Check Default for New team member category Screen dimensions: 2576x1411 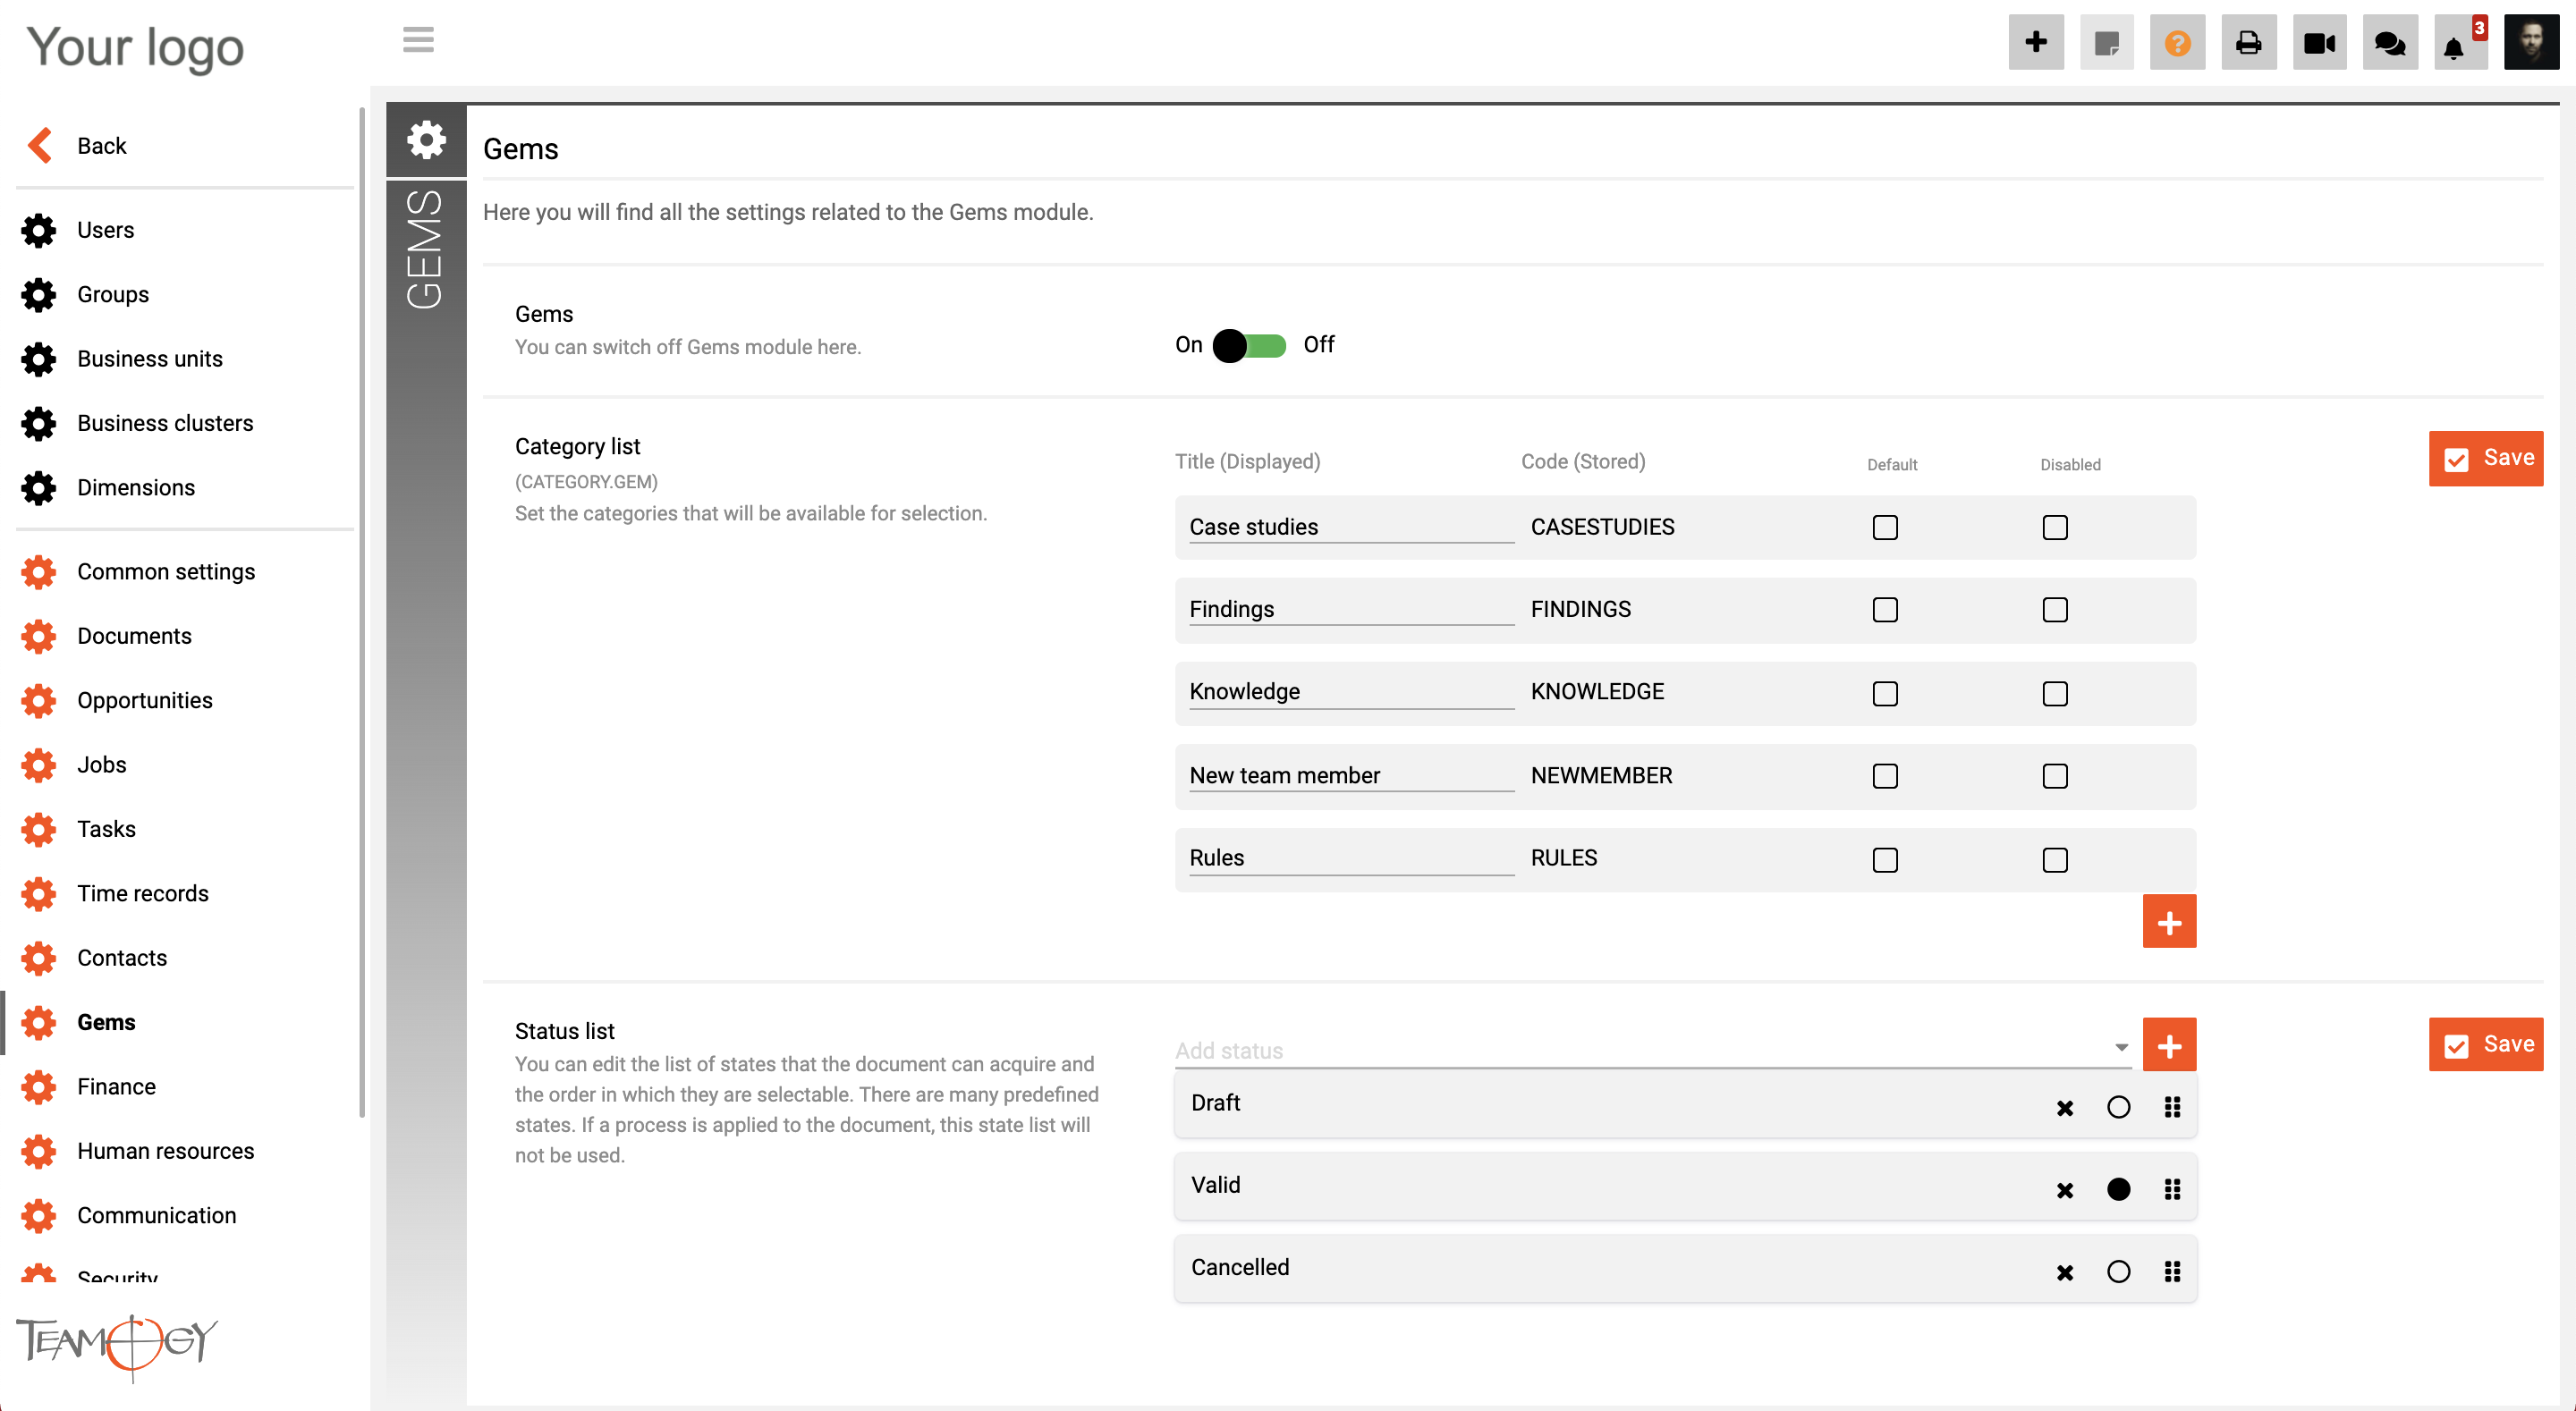point(1885,775)
